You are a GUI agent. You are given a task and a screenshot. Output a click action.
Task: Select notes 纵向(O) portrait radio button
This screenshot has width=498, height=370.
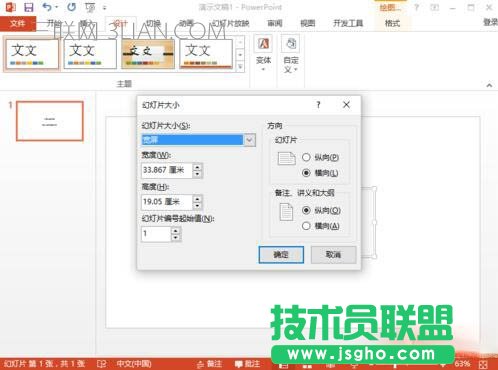(x=306, y=210)
